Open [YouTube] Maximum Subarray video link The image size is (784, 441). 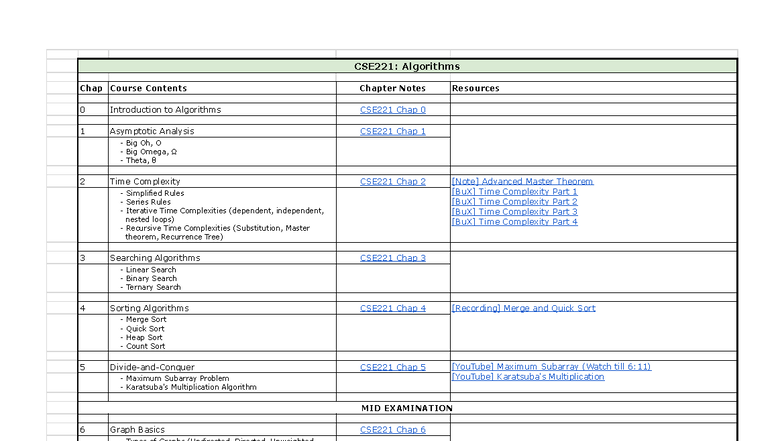tap(552, 366)
